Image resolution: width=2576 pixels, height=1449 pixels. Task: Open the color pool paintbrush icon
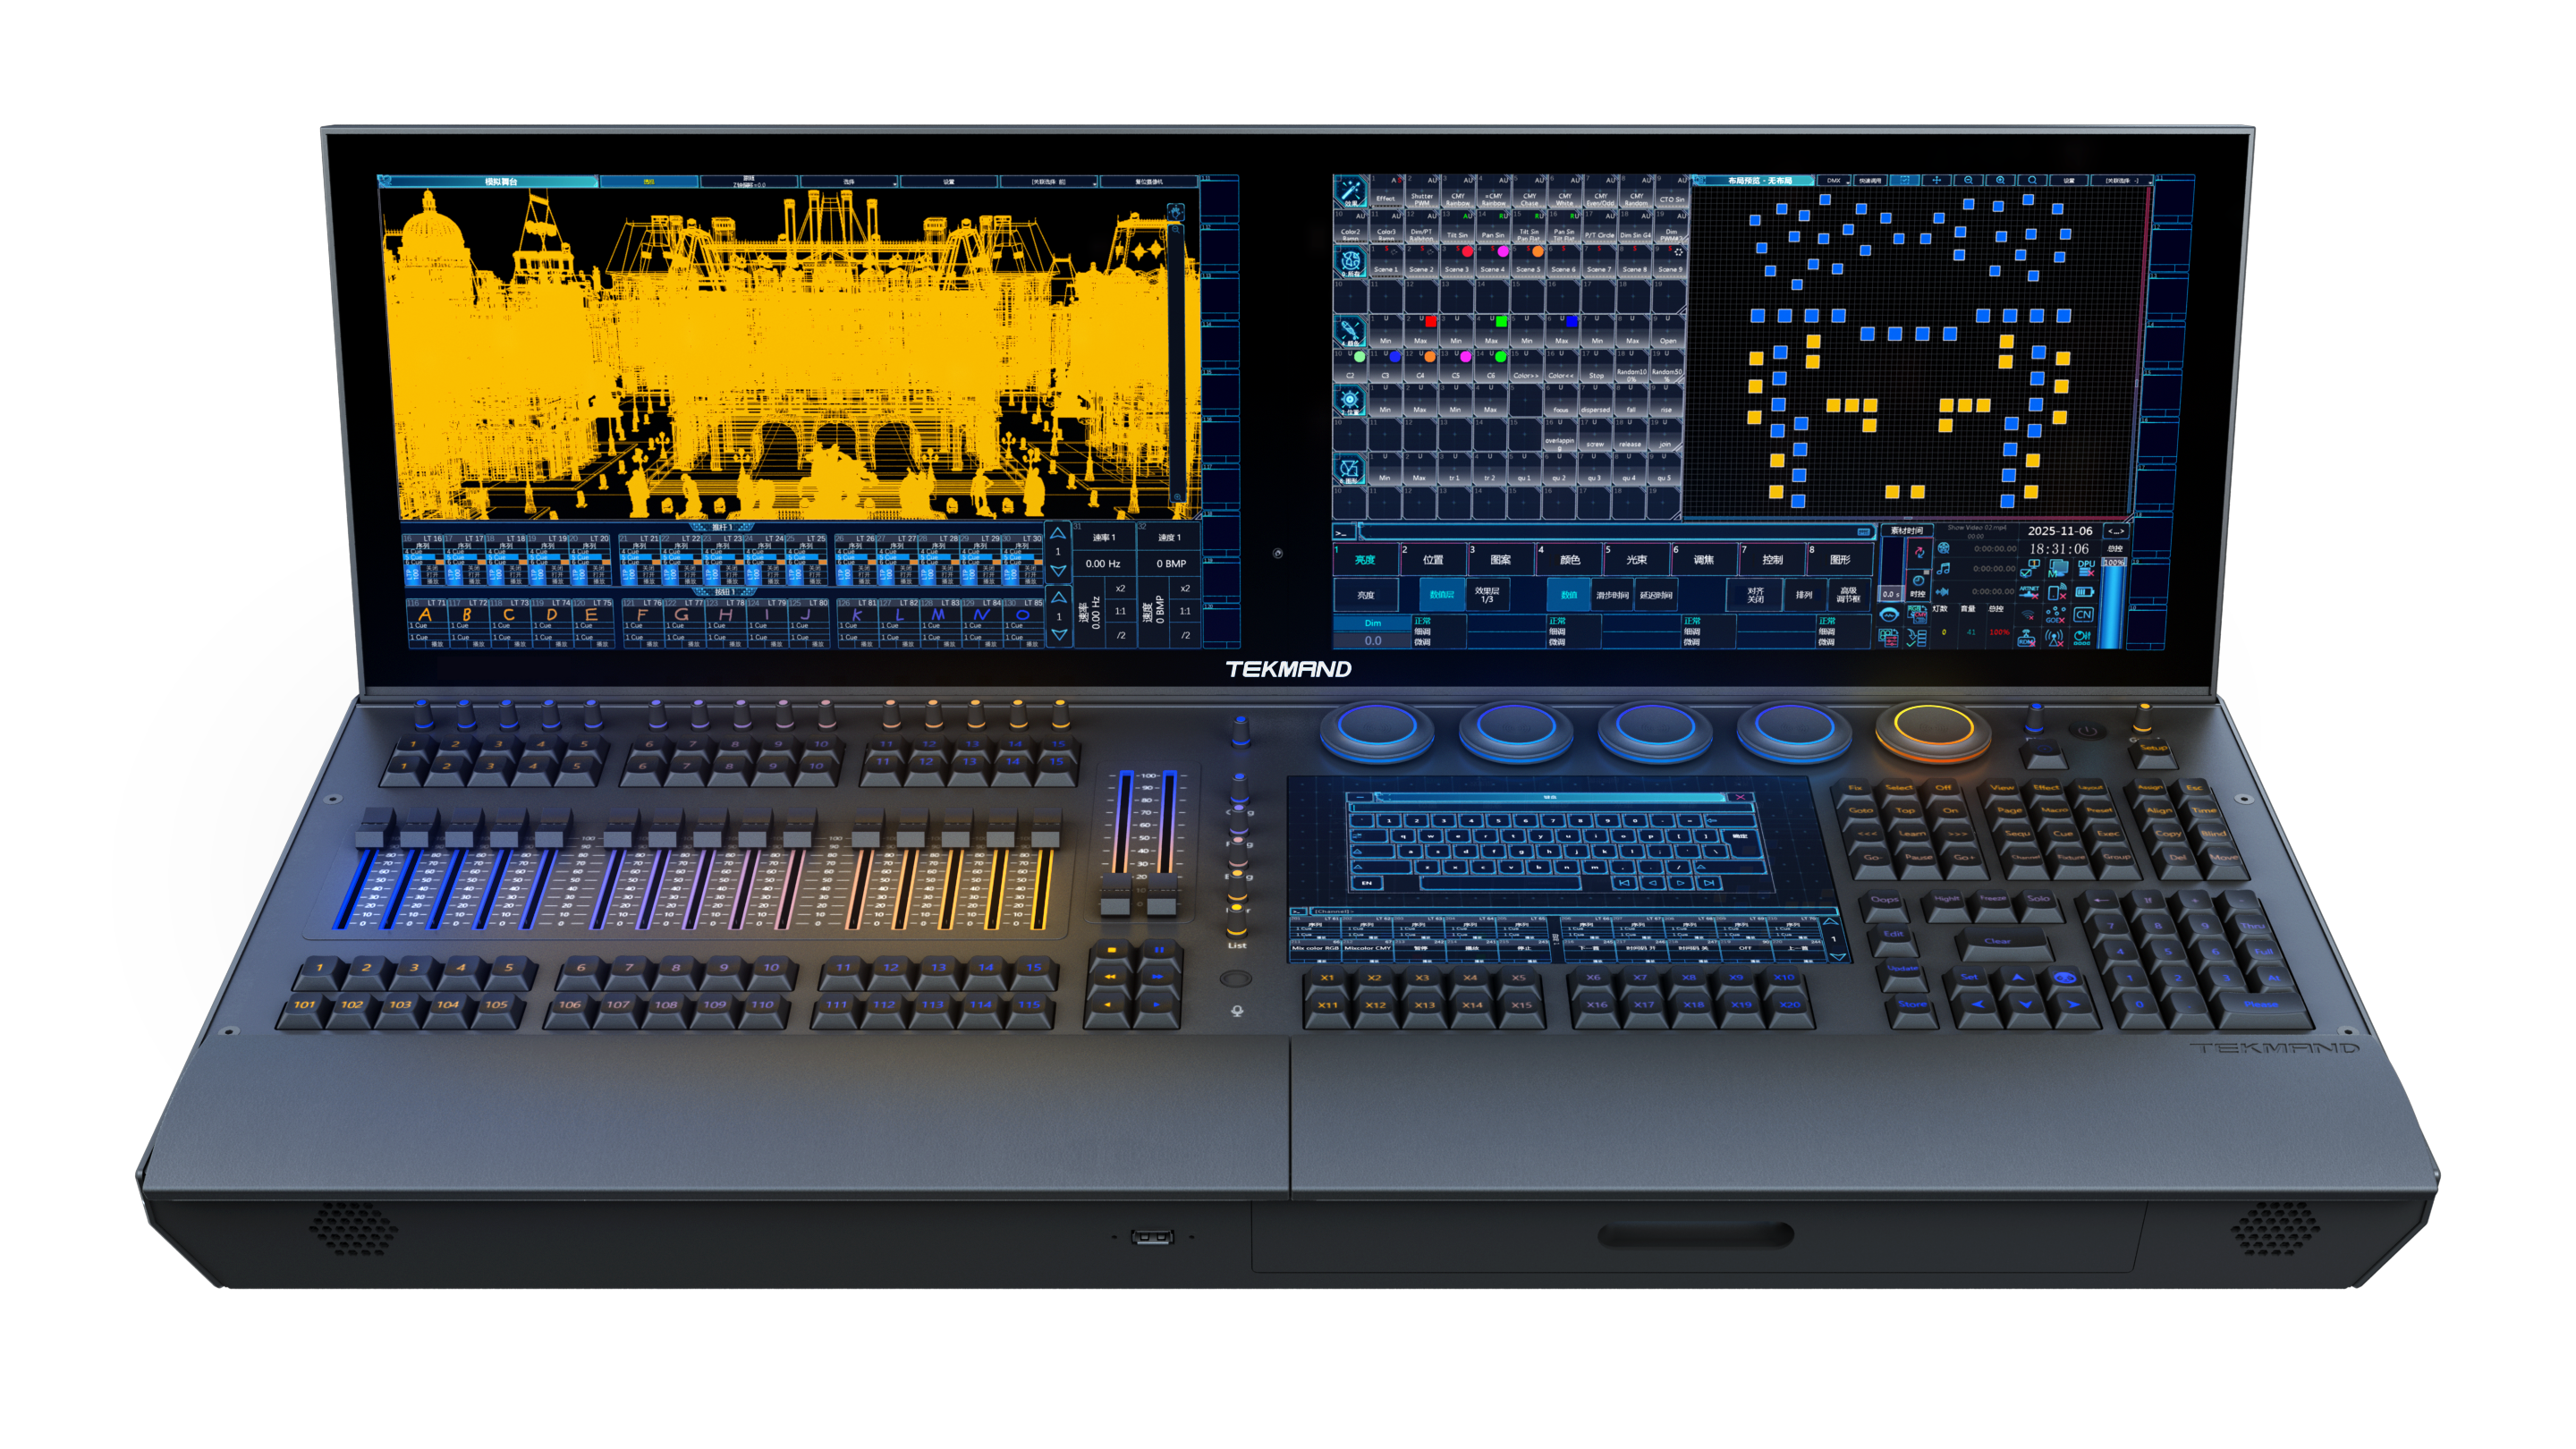[1350, 332]
